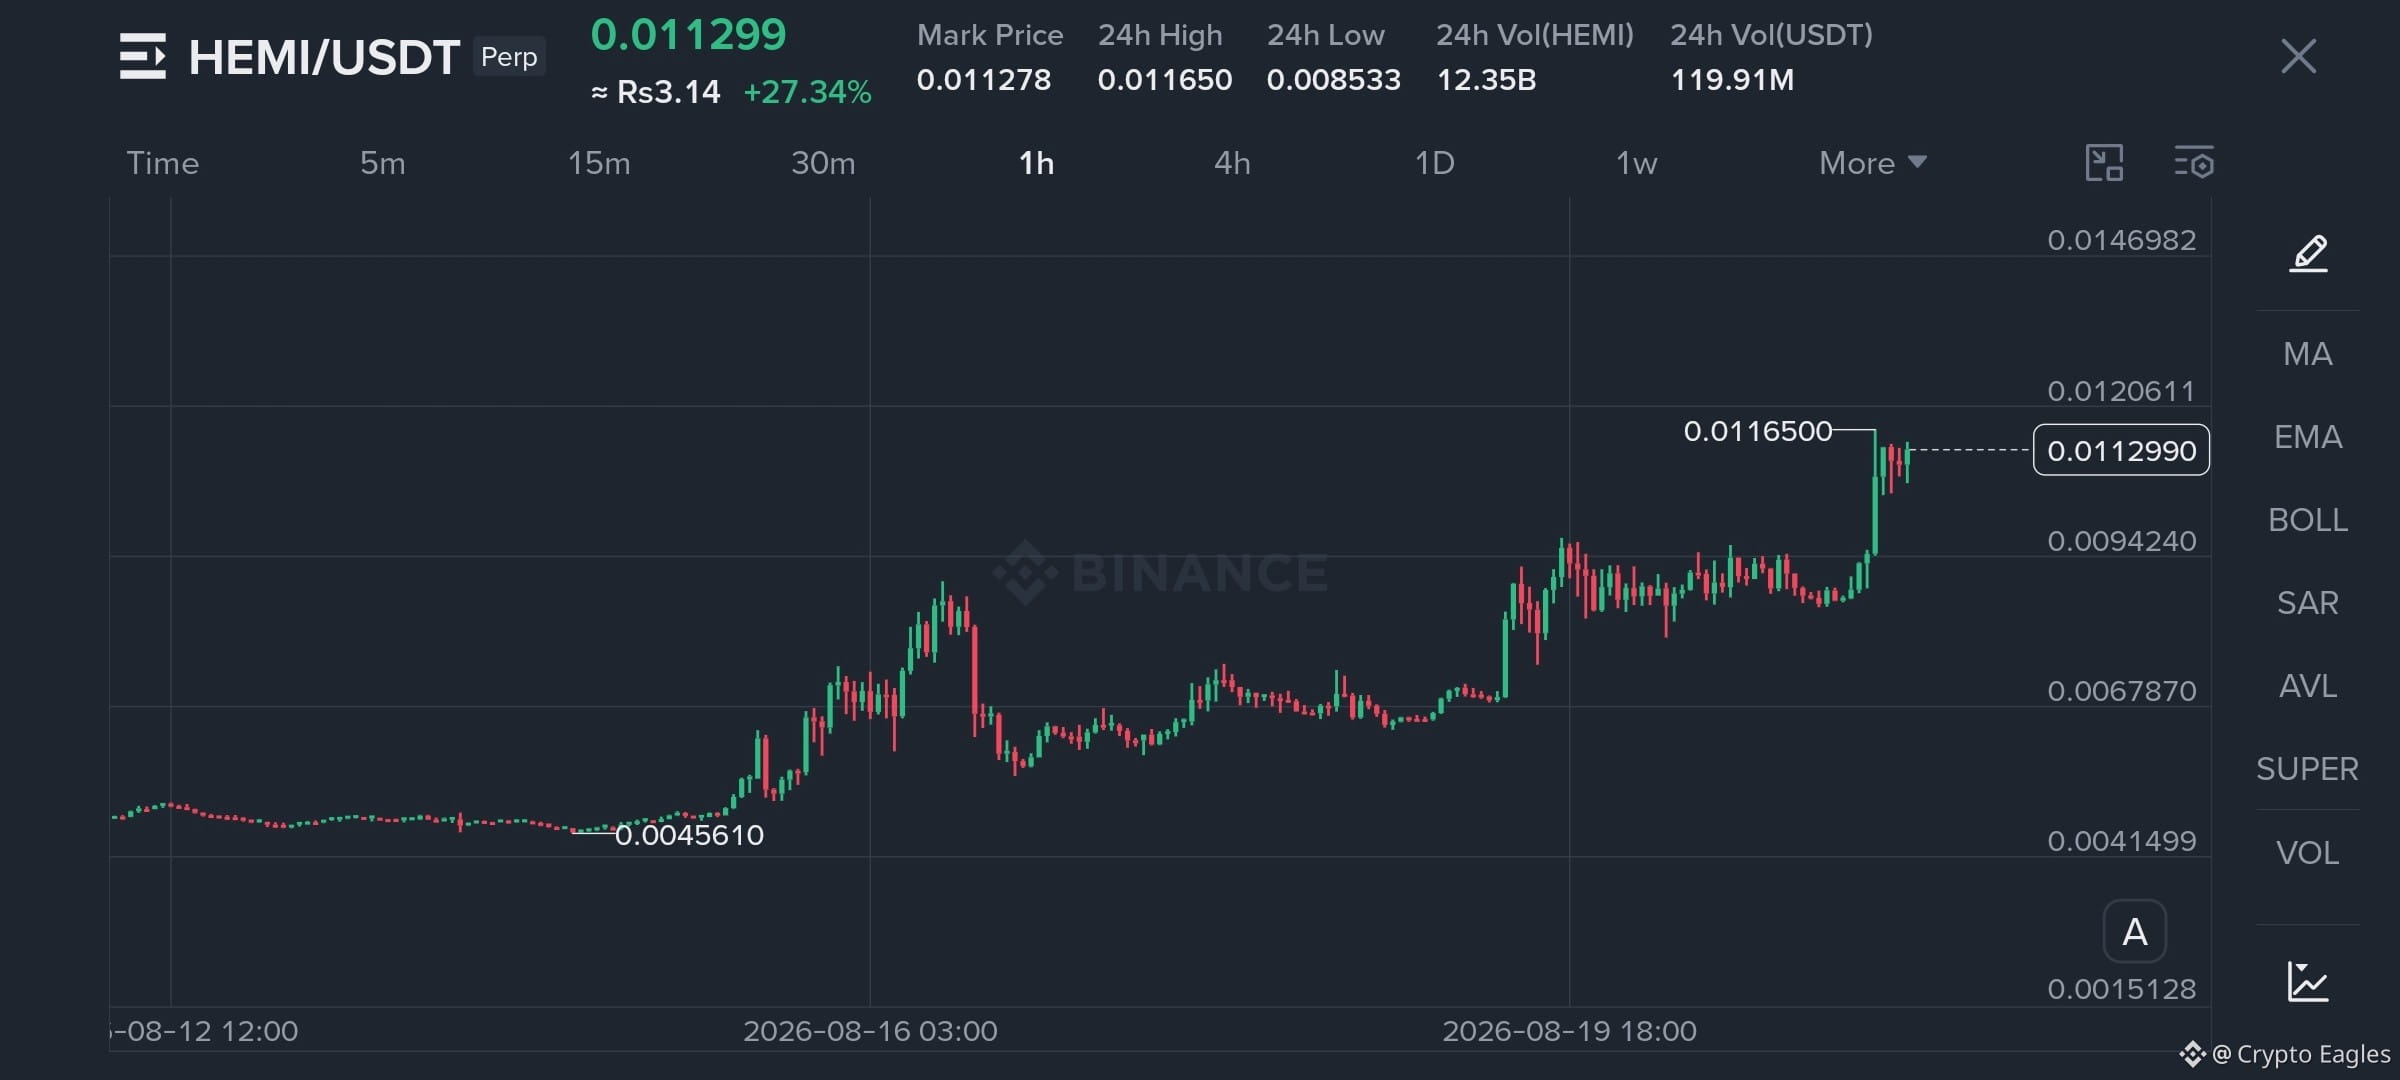2400x1080 pixels.
Task: Toggle the AVL indicator
Action: tap(2308, 685)
